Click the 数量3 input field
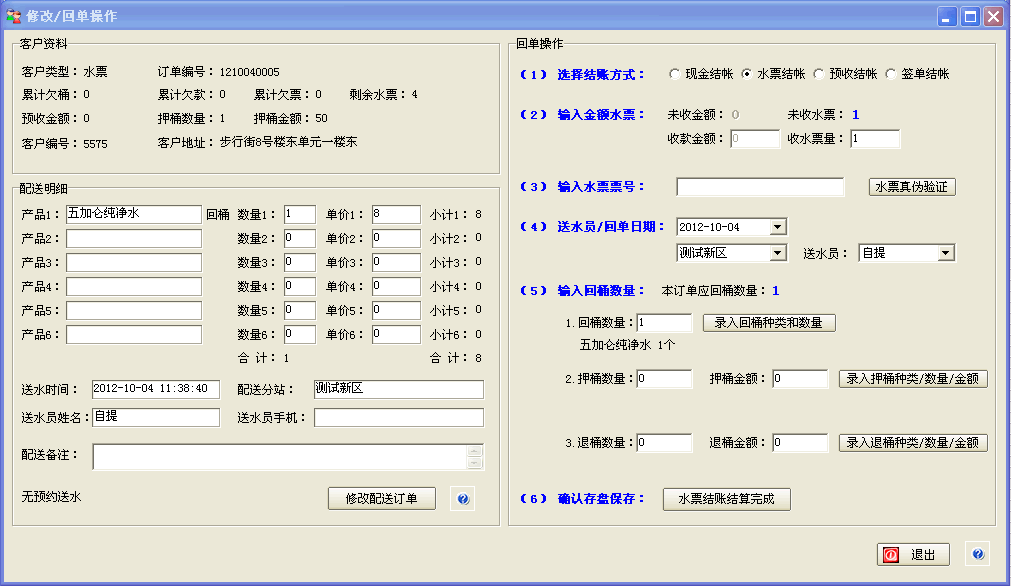 [300, 262]
